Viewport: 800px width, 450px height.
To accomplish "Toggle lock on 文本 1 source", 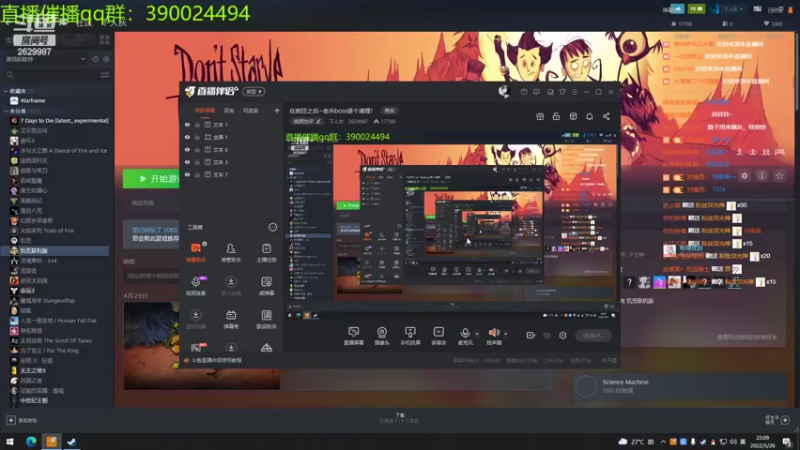I will tap(197, 124).
